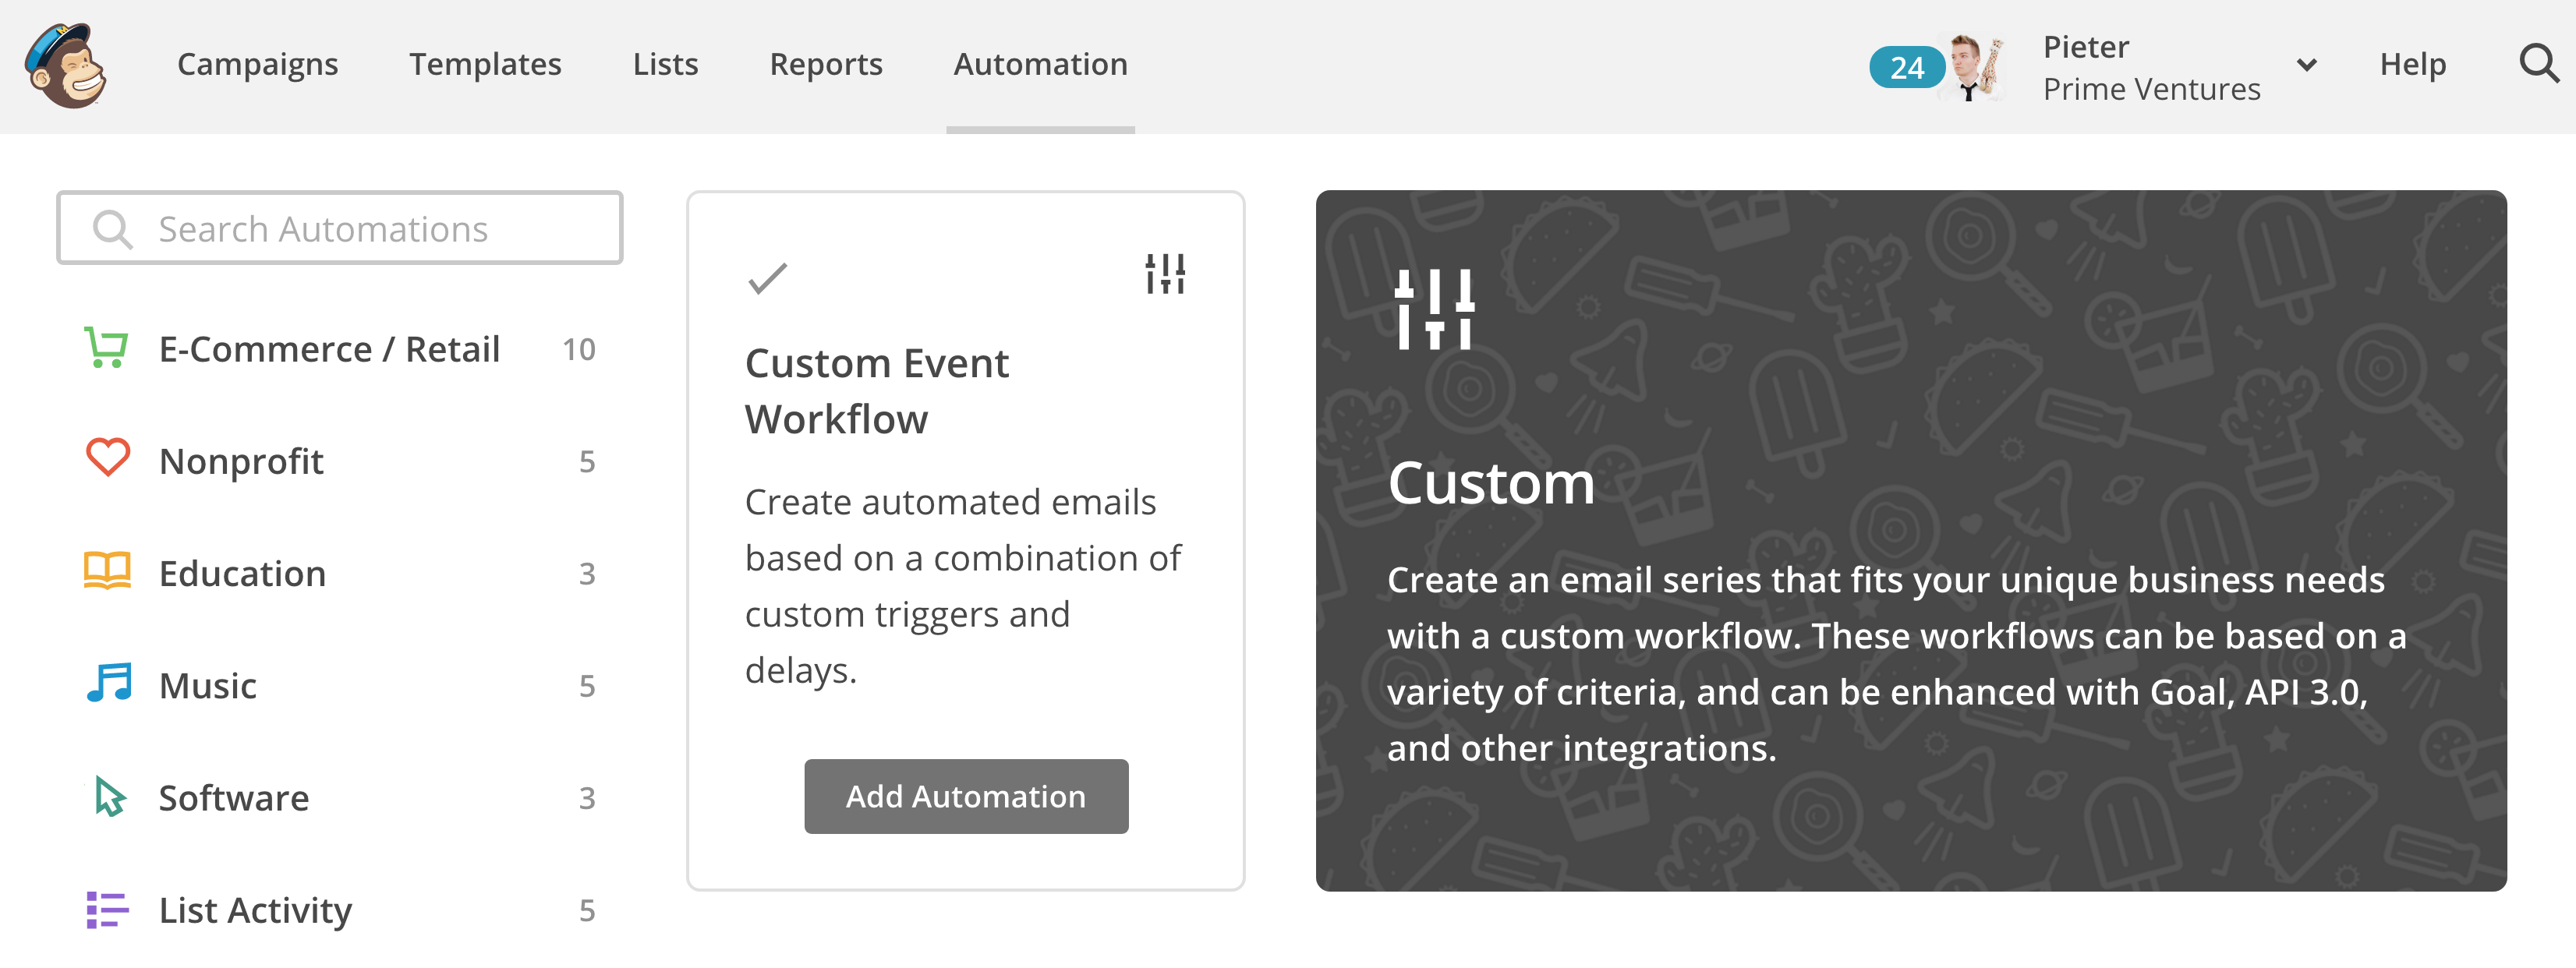Focus the Search Automations field
This screenshot has width=2576, height=968.
pyautogui.click(x=340, y=229)
